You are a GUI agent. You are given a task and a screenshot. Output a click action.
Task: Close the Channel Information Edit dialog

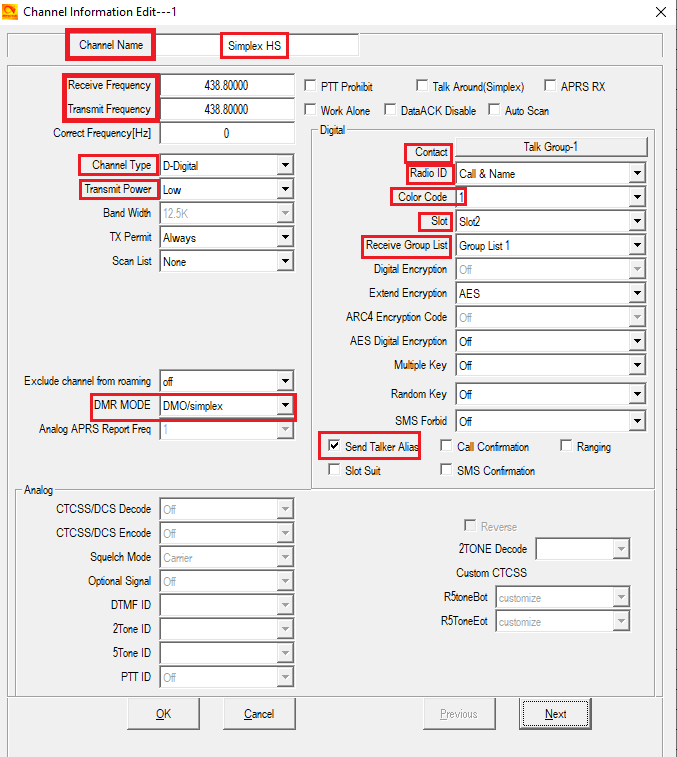pos(661,12)
